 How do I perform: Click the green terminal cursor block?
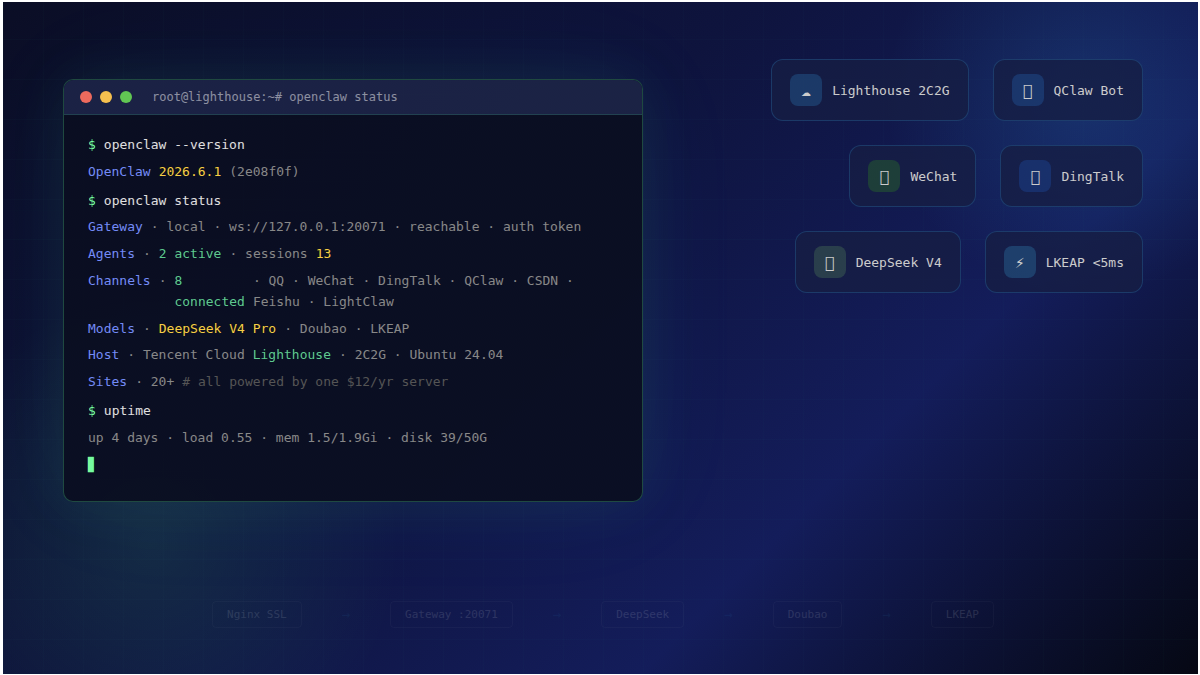[91, 464]
